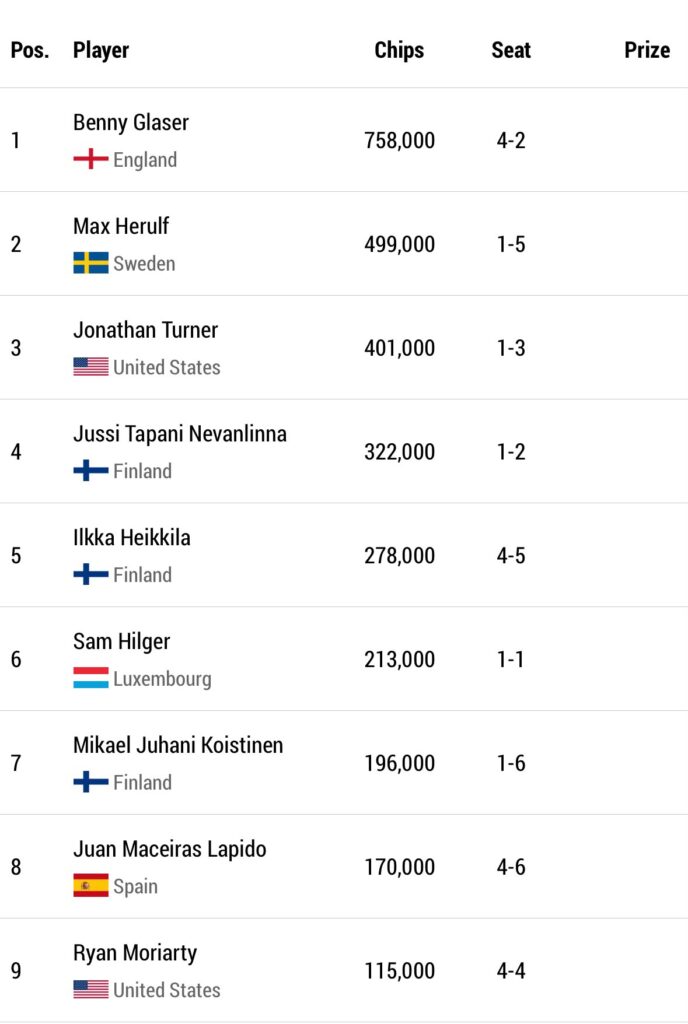Sort by the Chips column header

pos(399,50)
